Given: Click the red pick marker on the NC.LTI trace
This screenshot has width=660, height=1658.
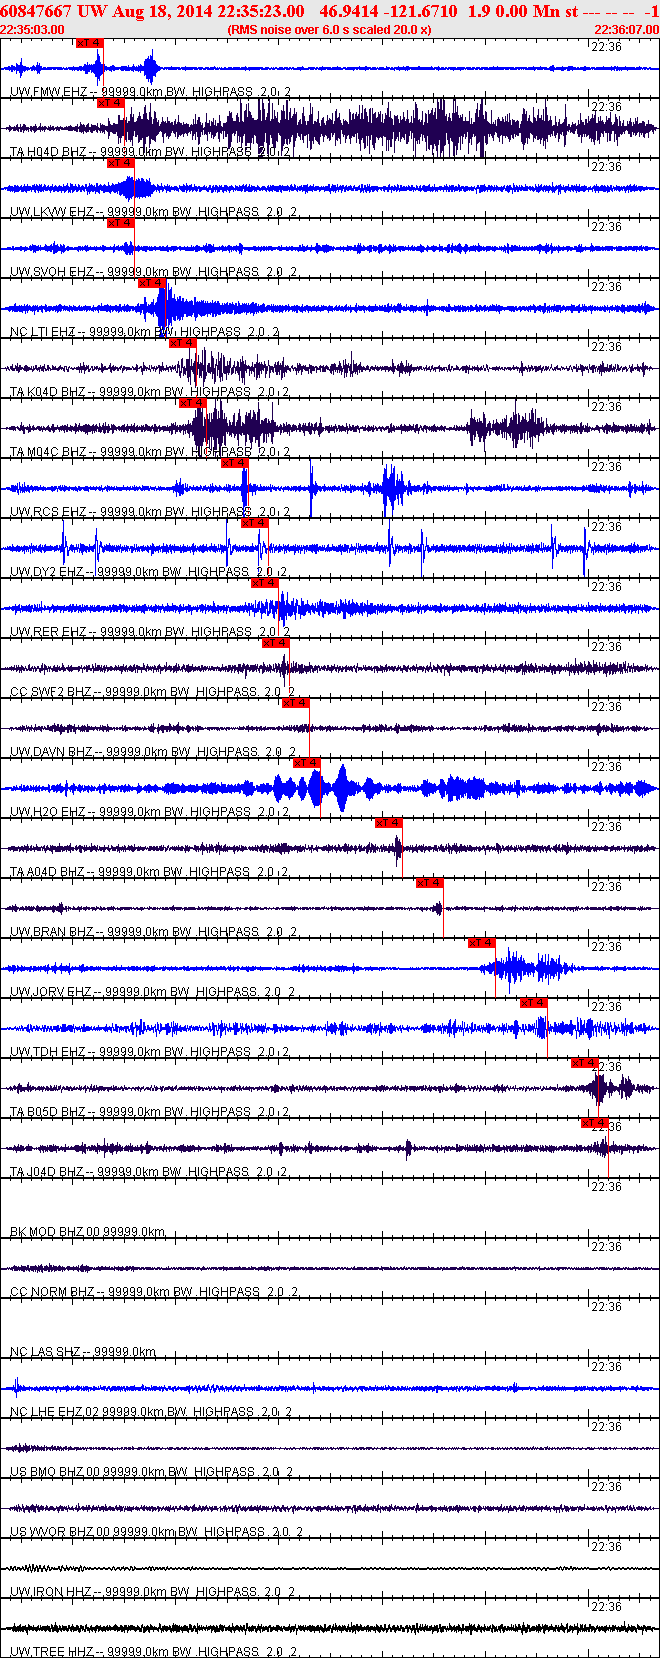Looking at the screenshot, I should point(151,283).
